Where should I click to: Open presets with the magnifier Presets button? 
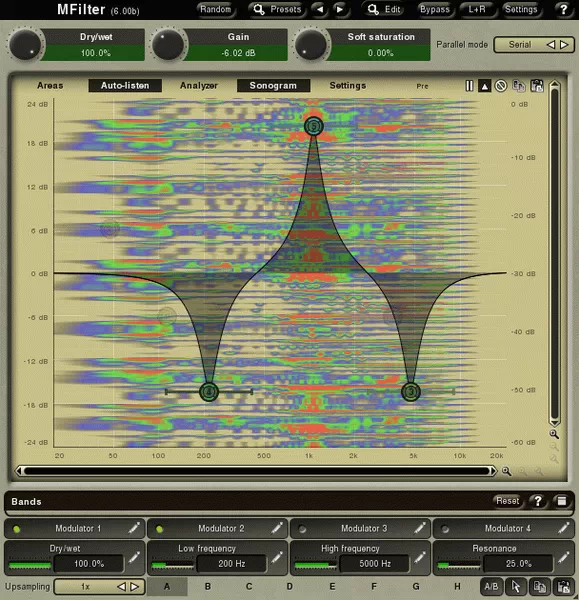277,9
